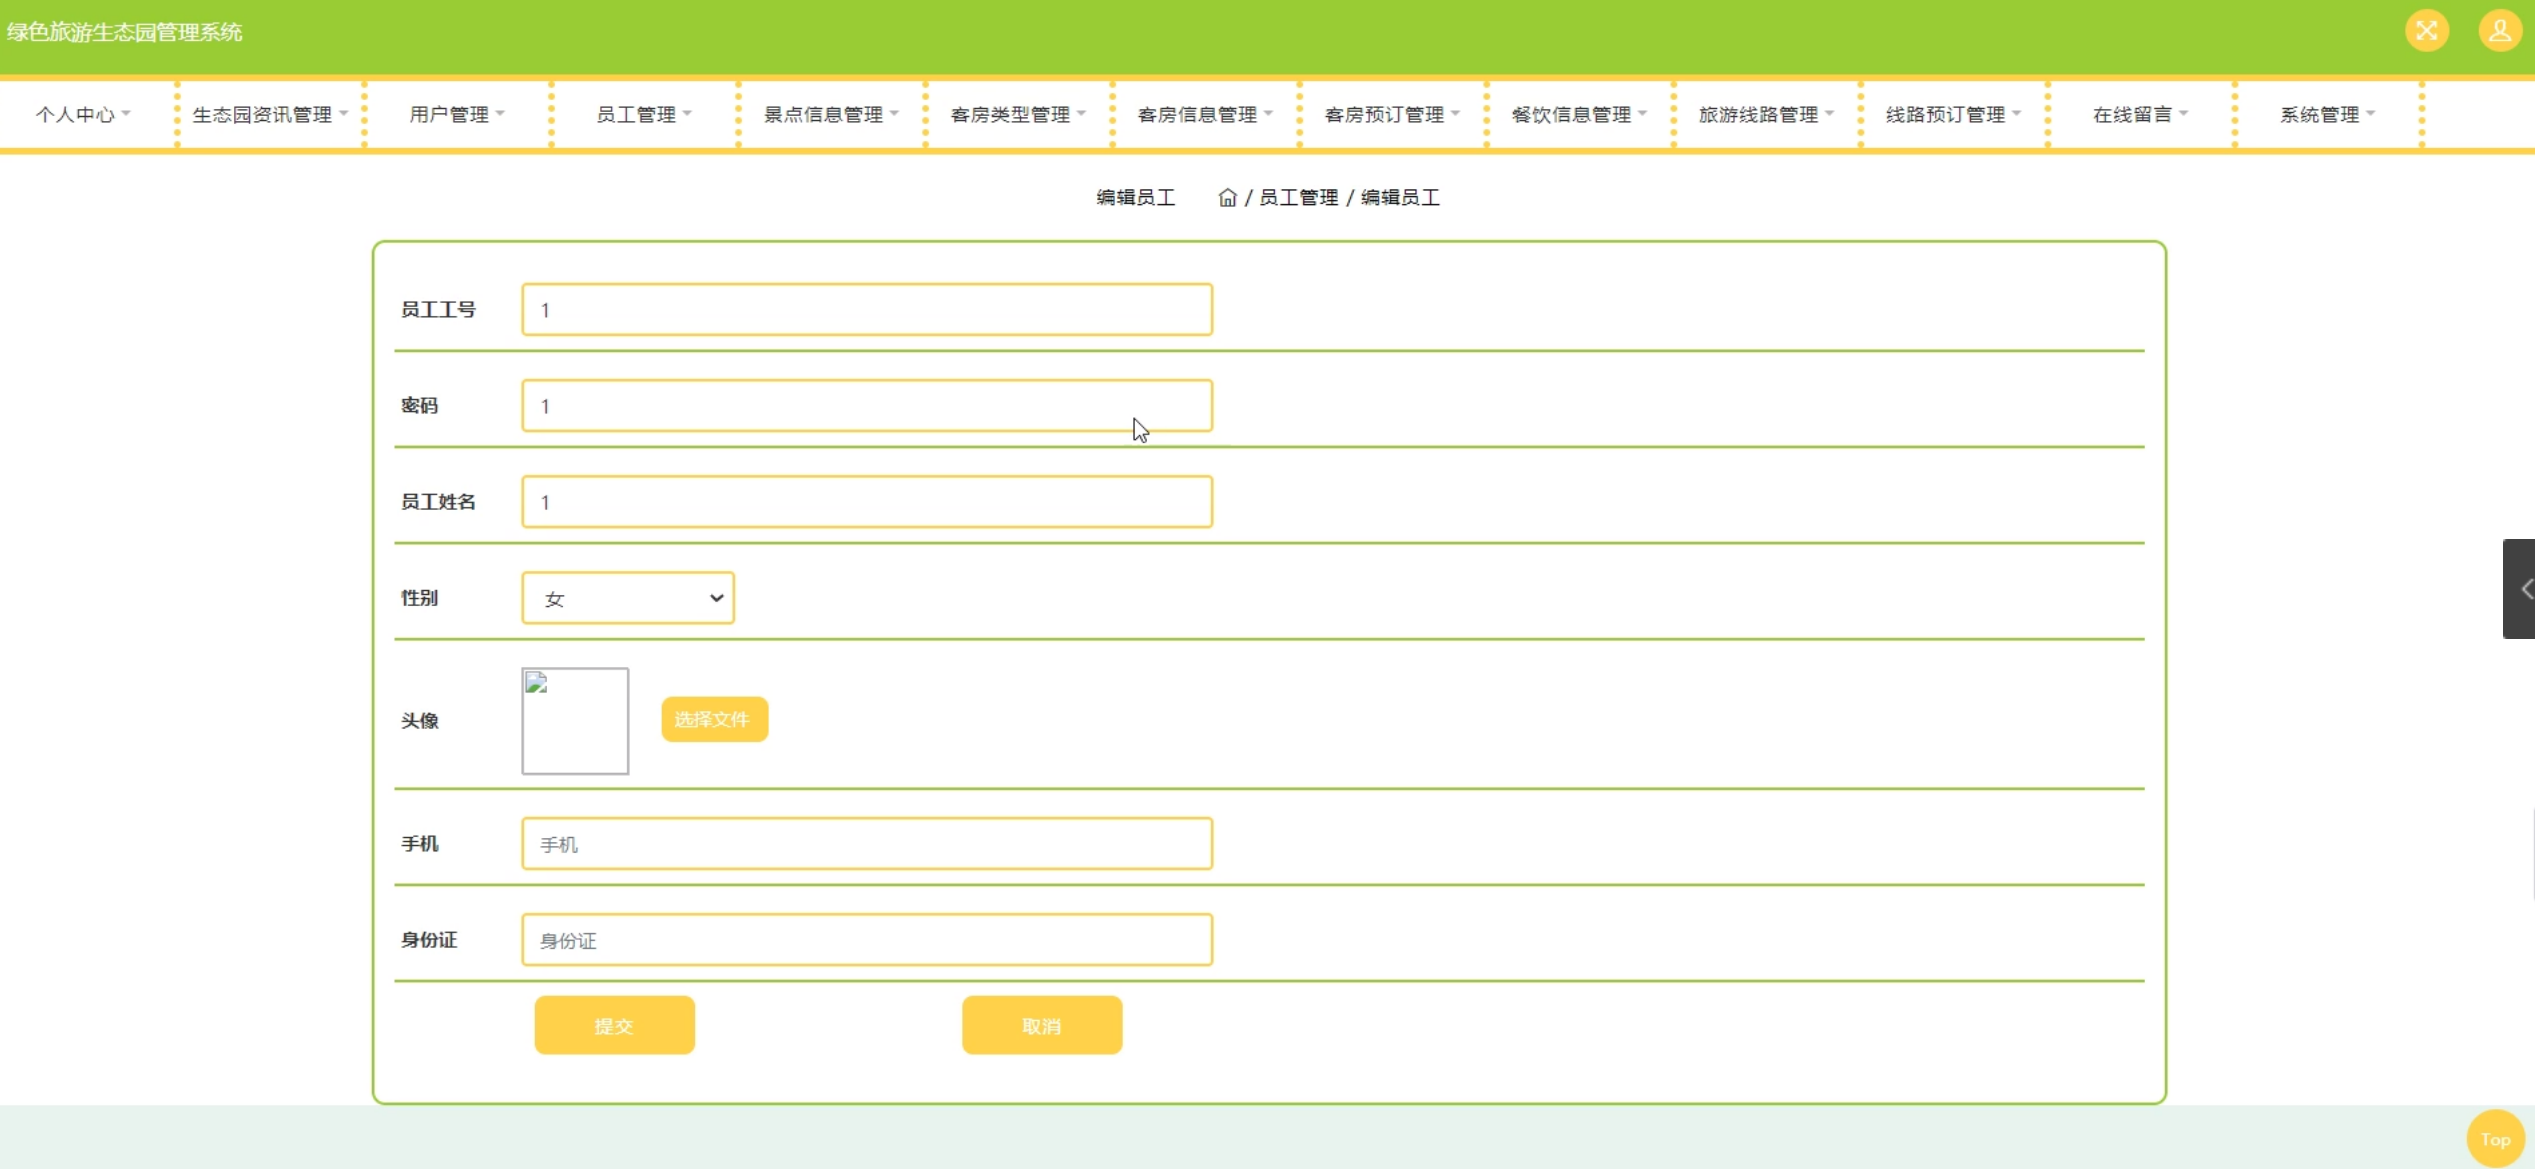Screen dimensions: 2535x1169
Task: Expand the dark side panel arrow
Action: tap(2521, 588)
